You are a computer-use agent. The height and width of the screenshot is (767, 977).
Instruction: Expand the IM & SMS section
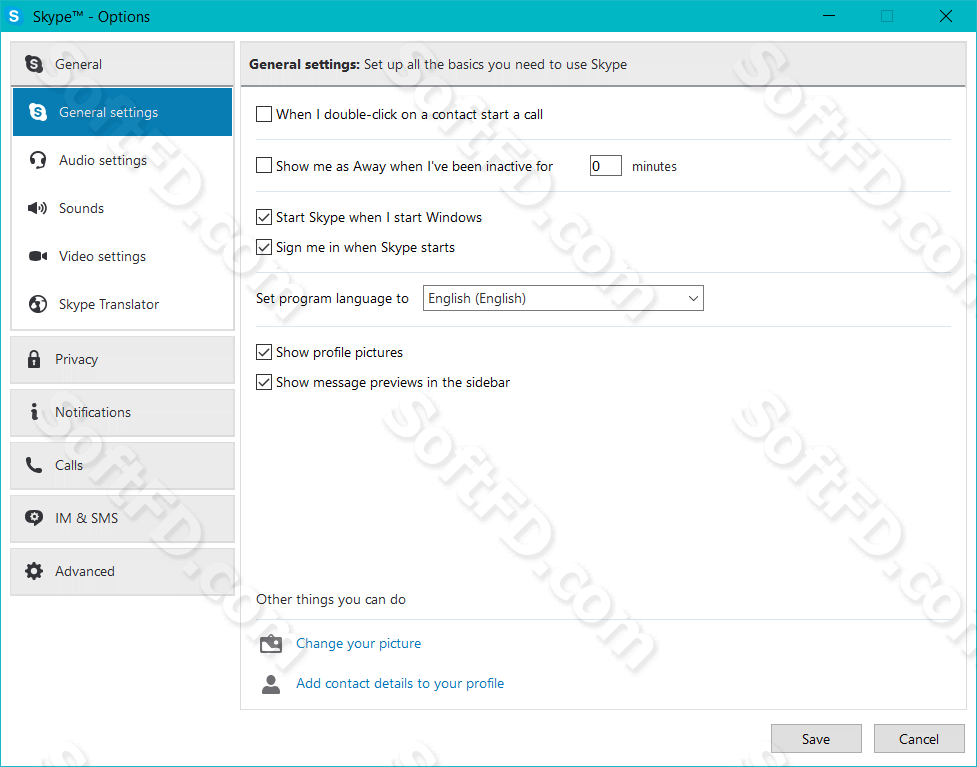(x=122, y=518)
